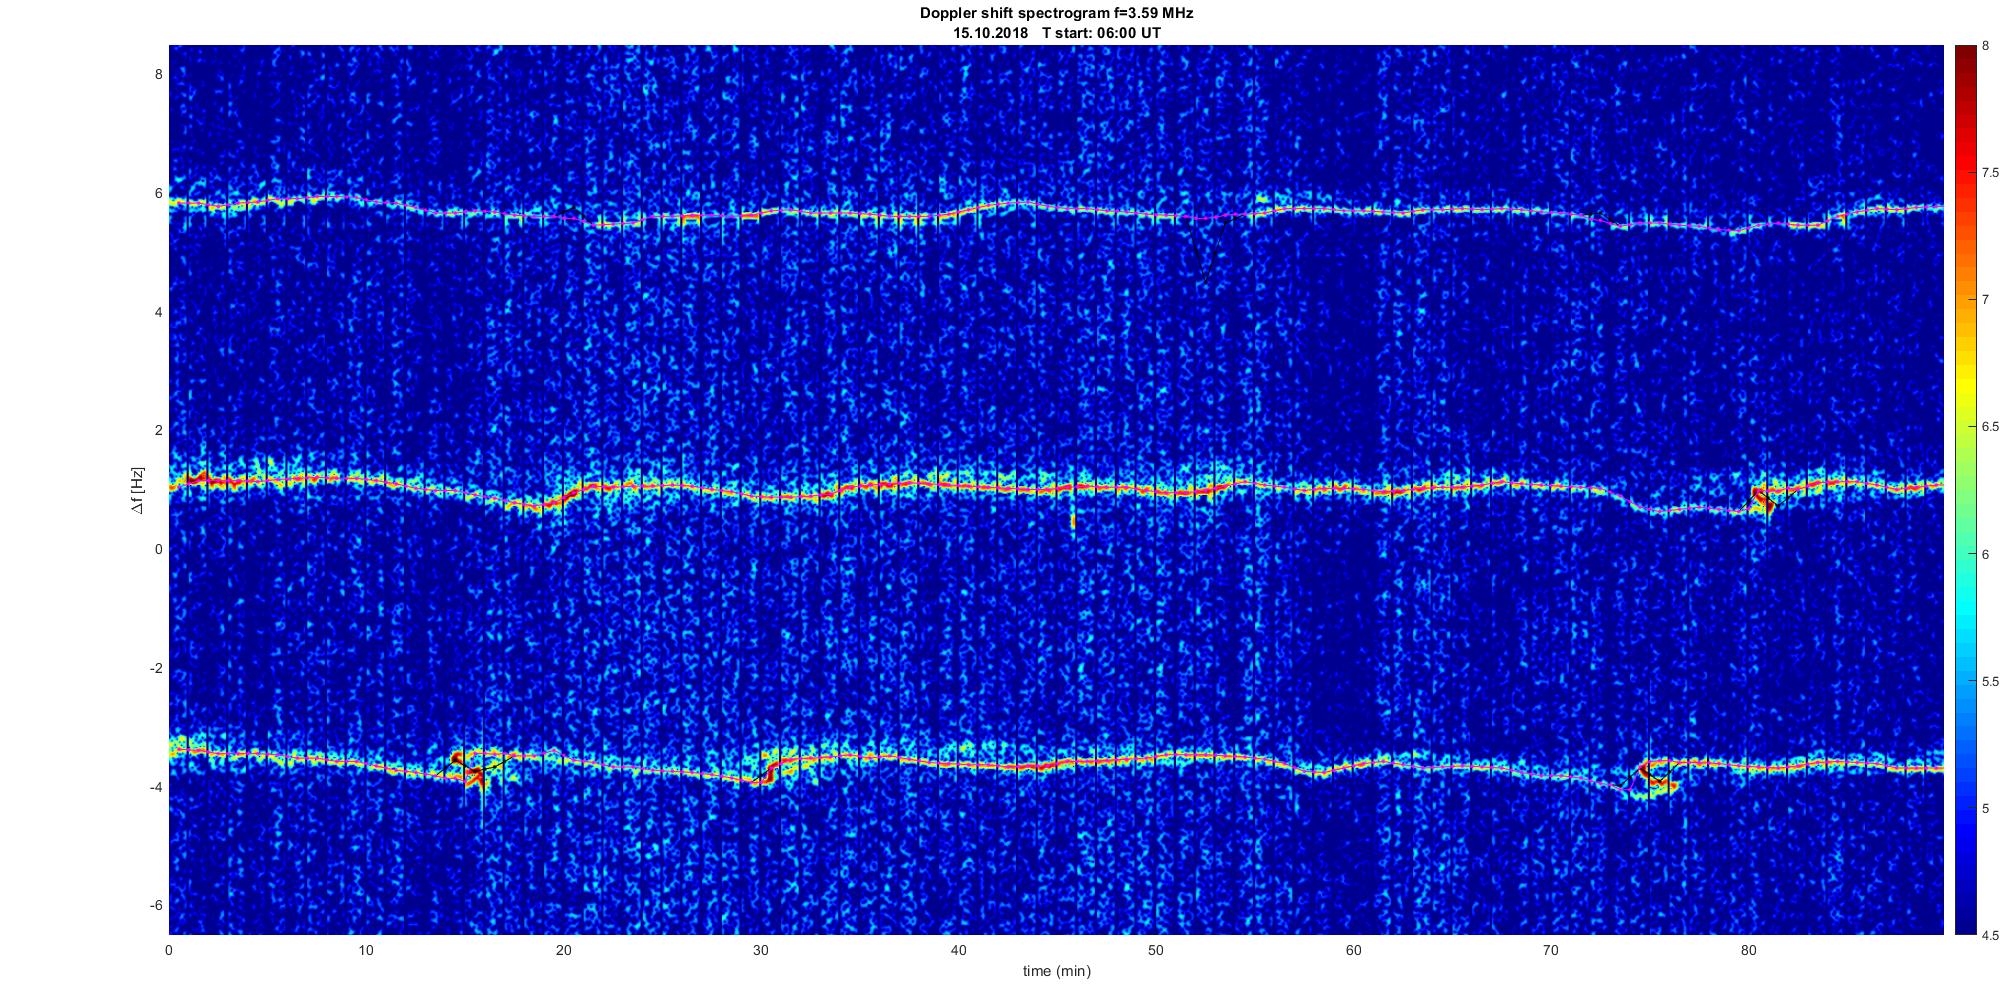Click y-axis tick label -4
Screen dimensions: 2000x1003
click(x=156, y=787)
